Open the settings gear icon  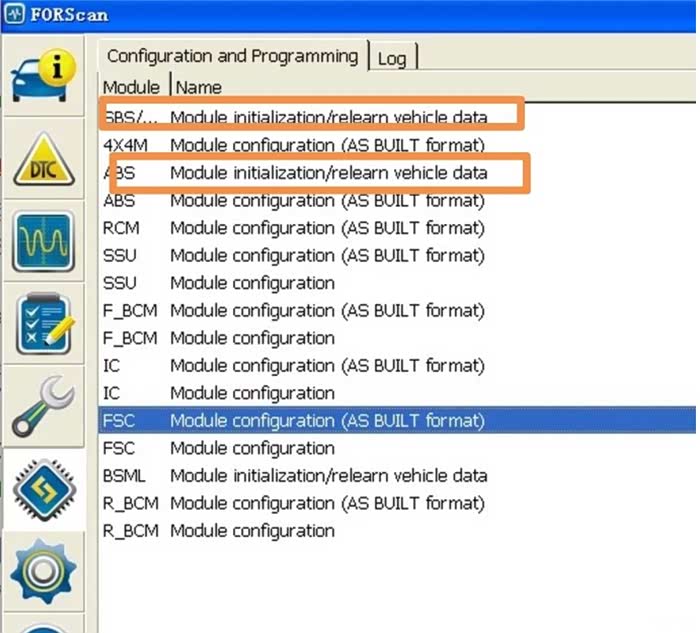(x=44, y=571)
